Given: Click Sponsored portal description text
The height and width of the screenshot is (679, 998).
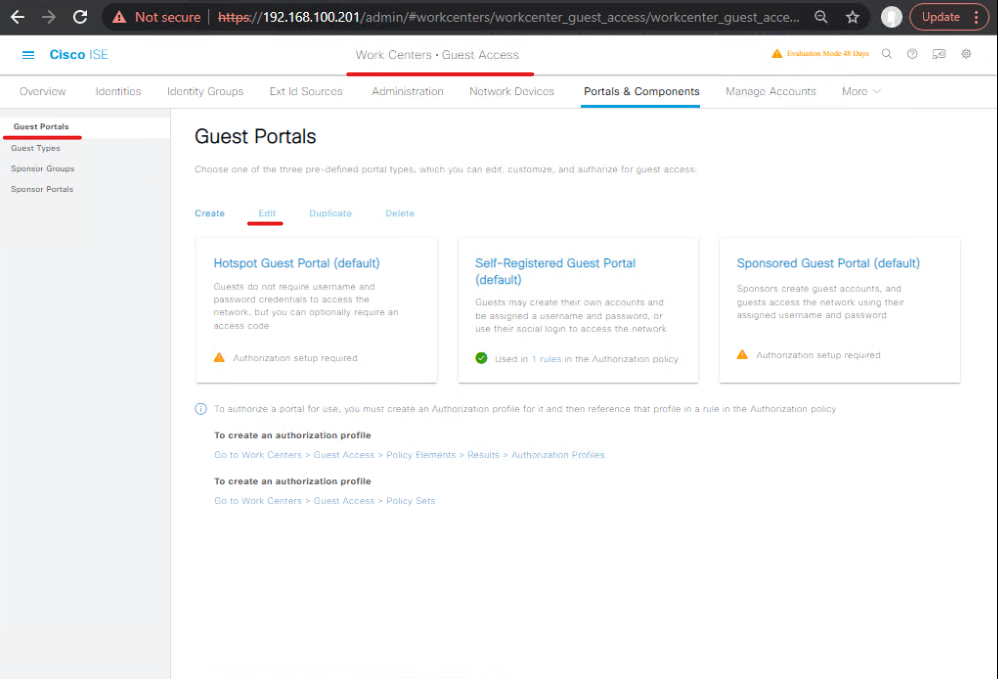Looking at the screenshot, I should (x=820, y=302).
